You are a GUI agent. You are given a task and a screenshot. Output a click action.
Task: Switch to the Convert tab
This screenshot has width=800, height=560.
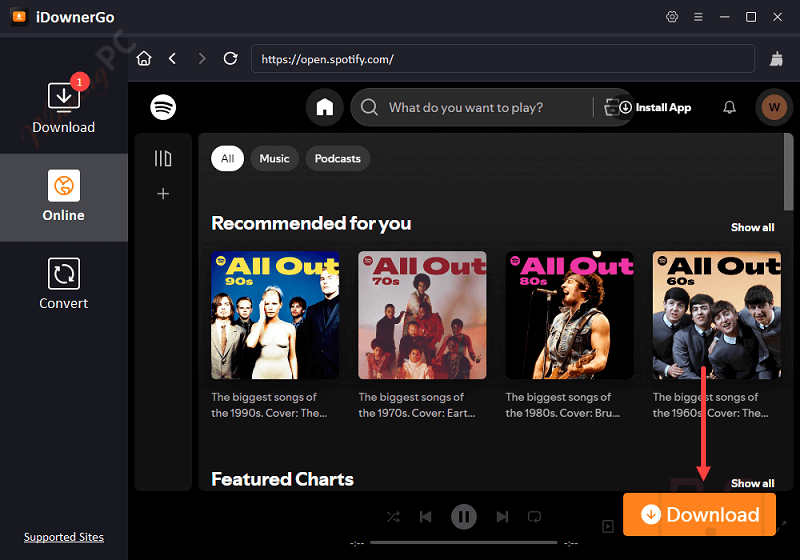(x=64, y=284)
